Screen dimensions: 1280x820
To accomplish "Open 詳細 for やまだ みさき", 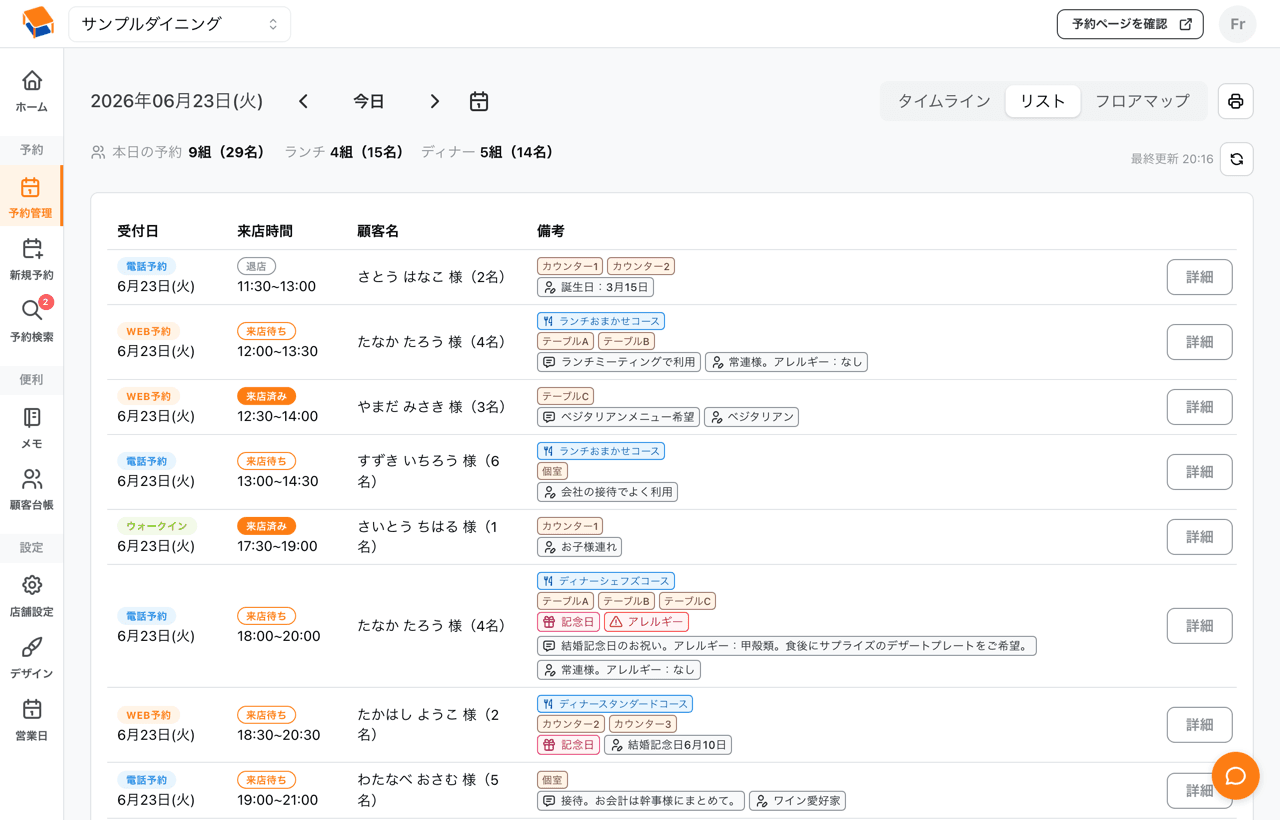I will coord(1199,407).
